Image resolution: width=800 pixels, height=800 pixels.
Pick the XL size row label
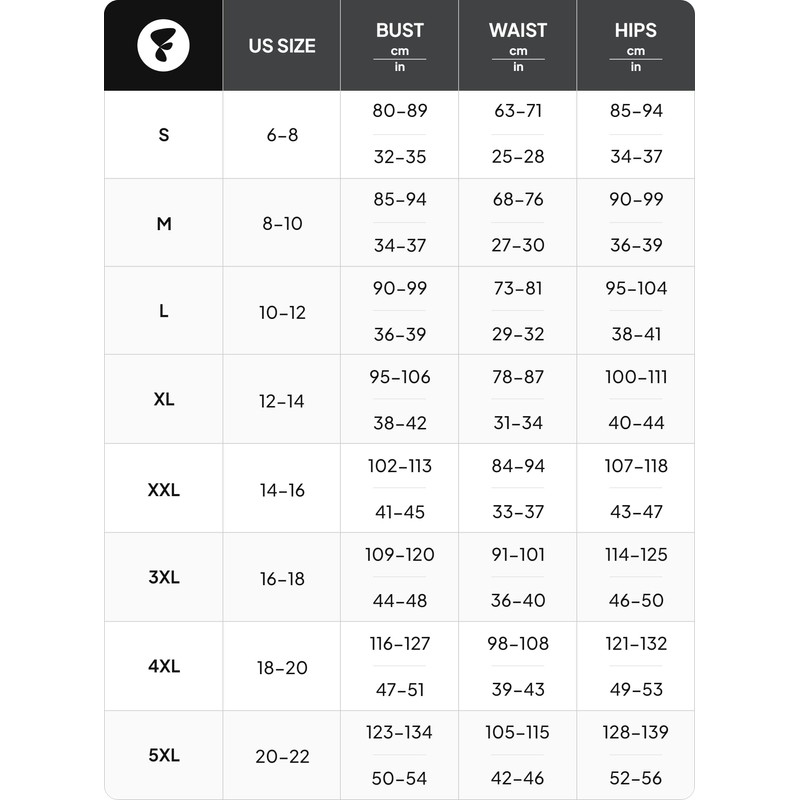tap(164, 400)
